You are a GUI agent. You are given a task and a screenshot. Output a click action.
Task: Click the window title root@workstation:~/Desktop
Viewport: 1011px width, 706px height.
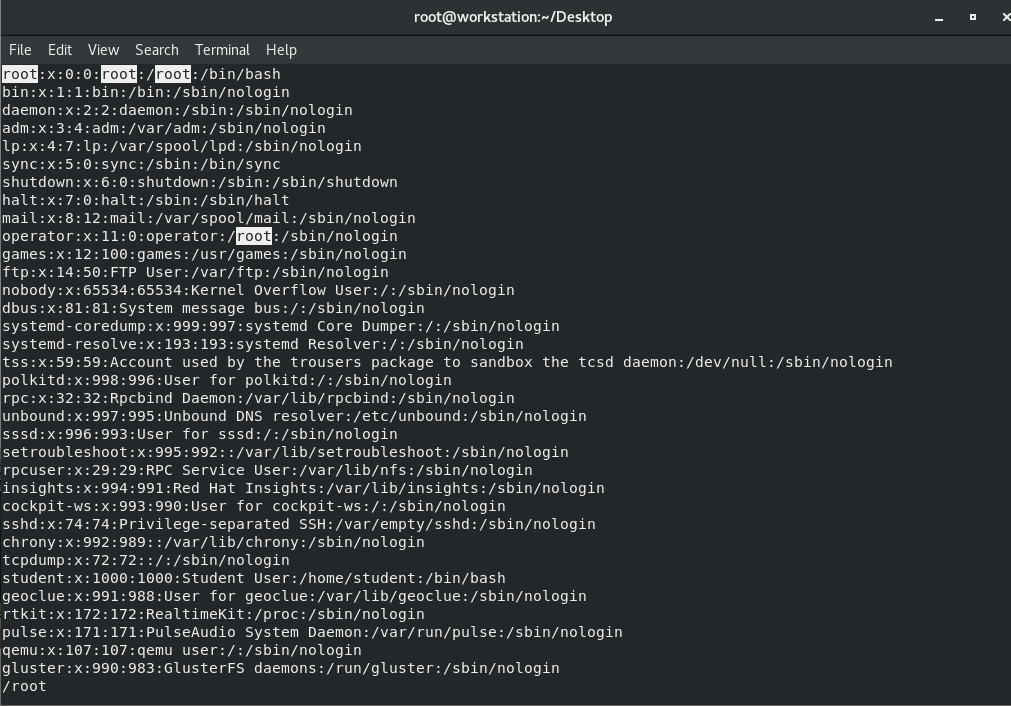click(513, 17)
